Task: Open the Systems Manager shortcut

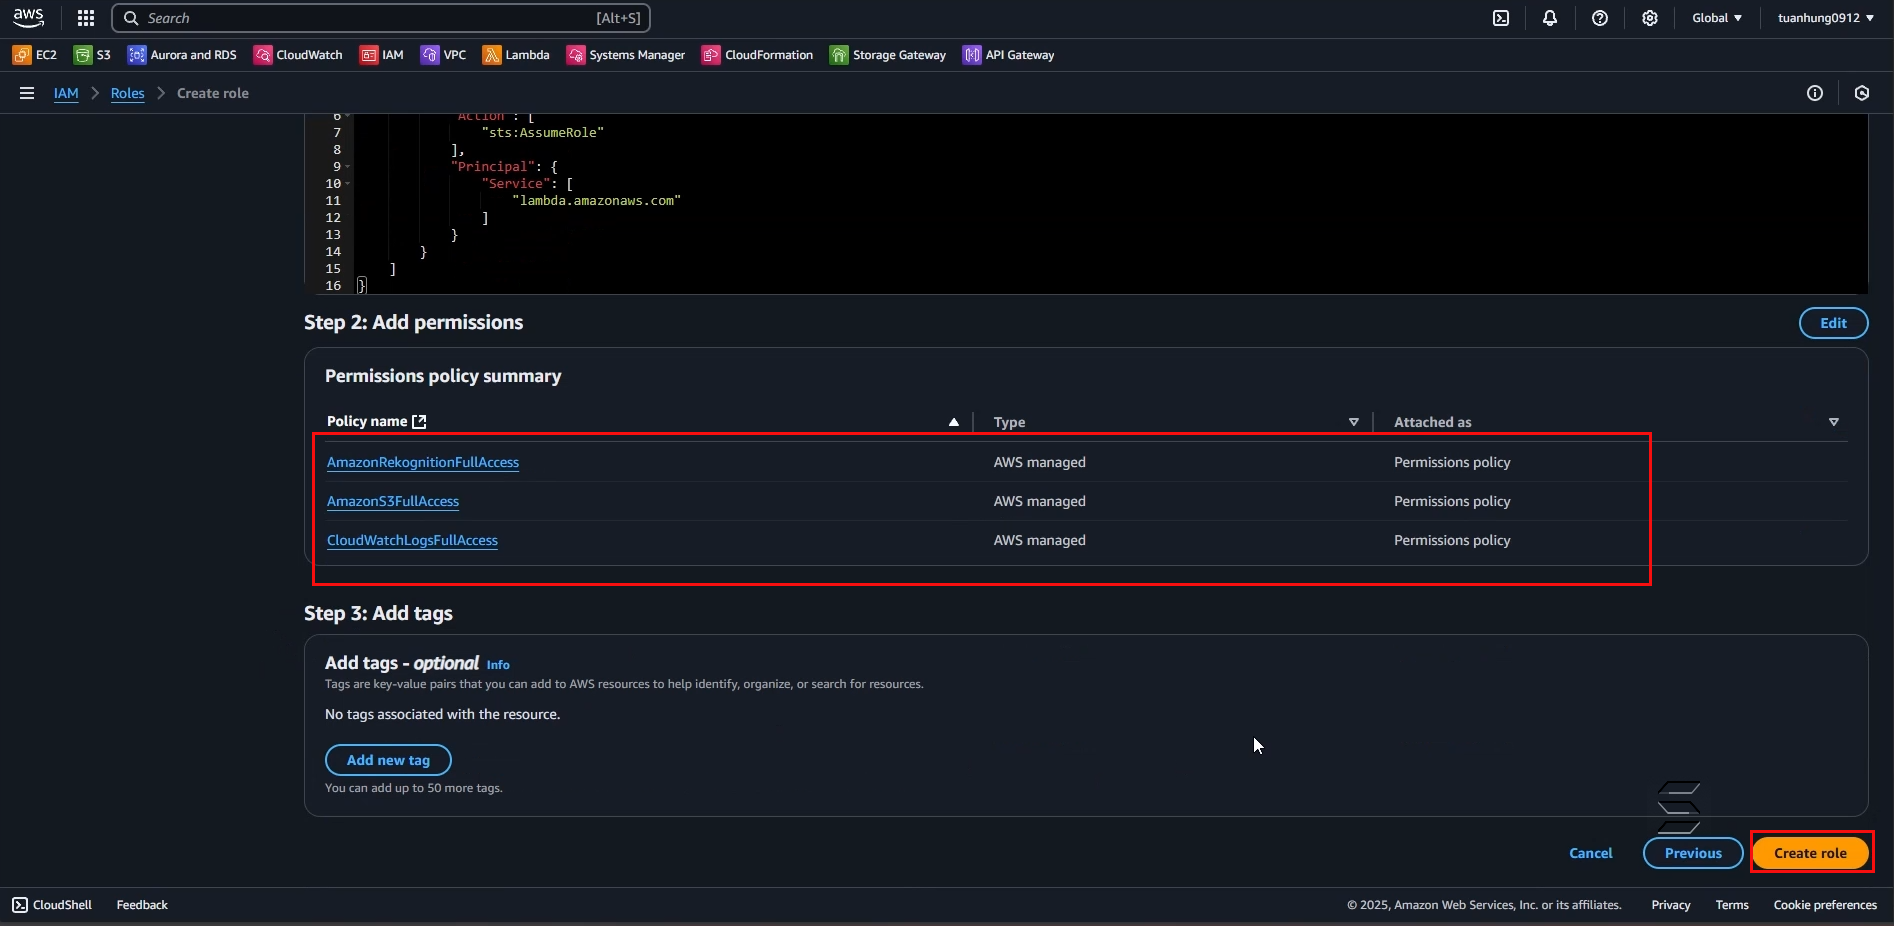Action: [626, 55]
